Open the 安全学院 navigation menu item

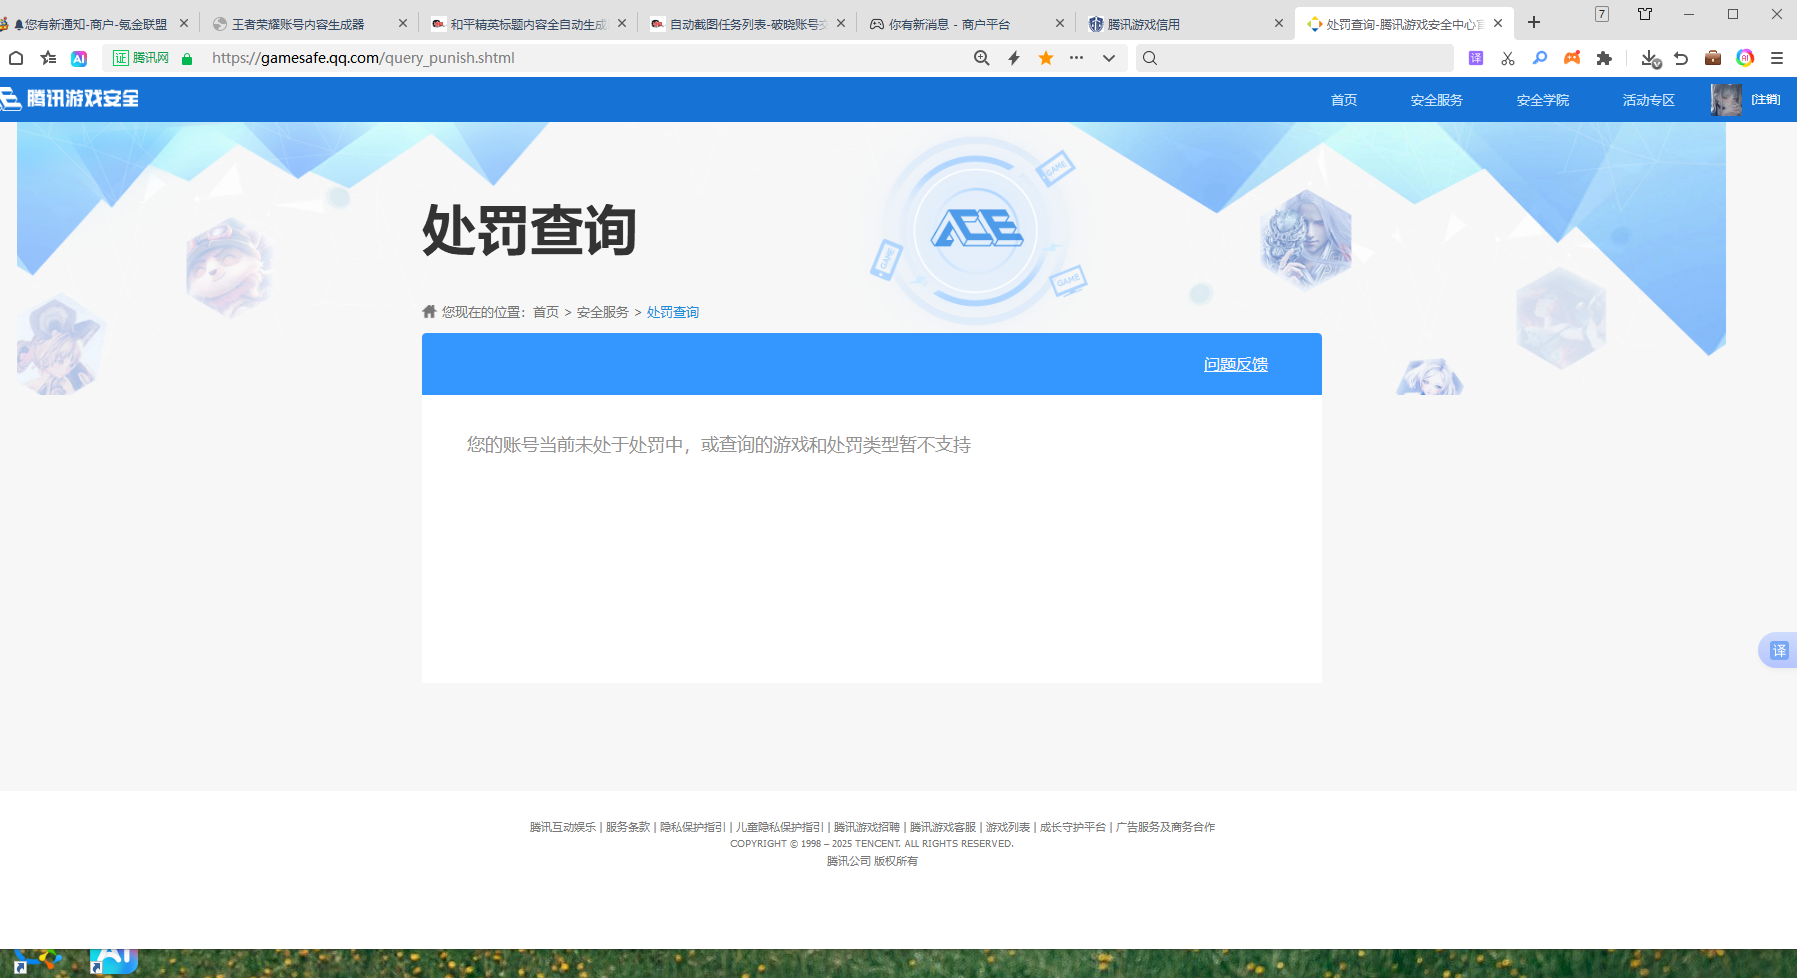(1543, 100)
